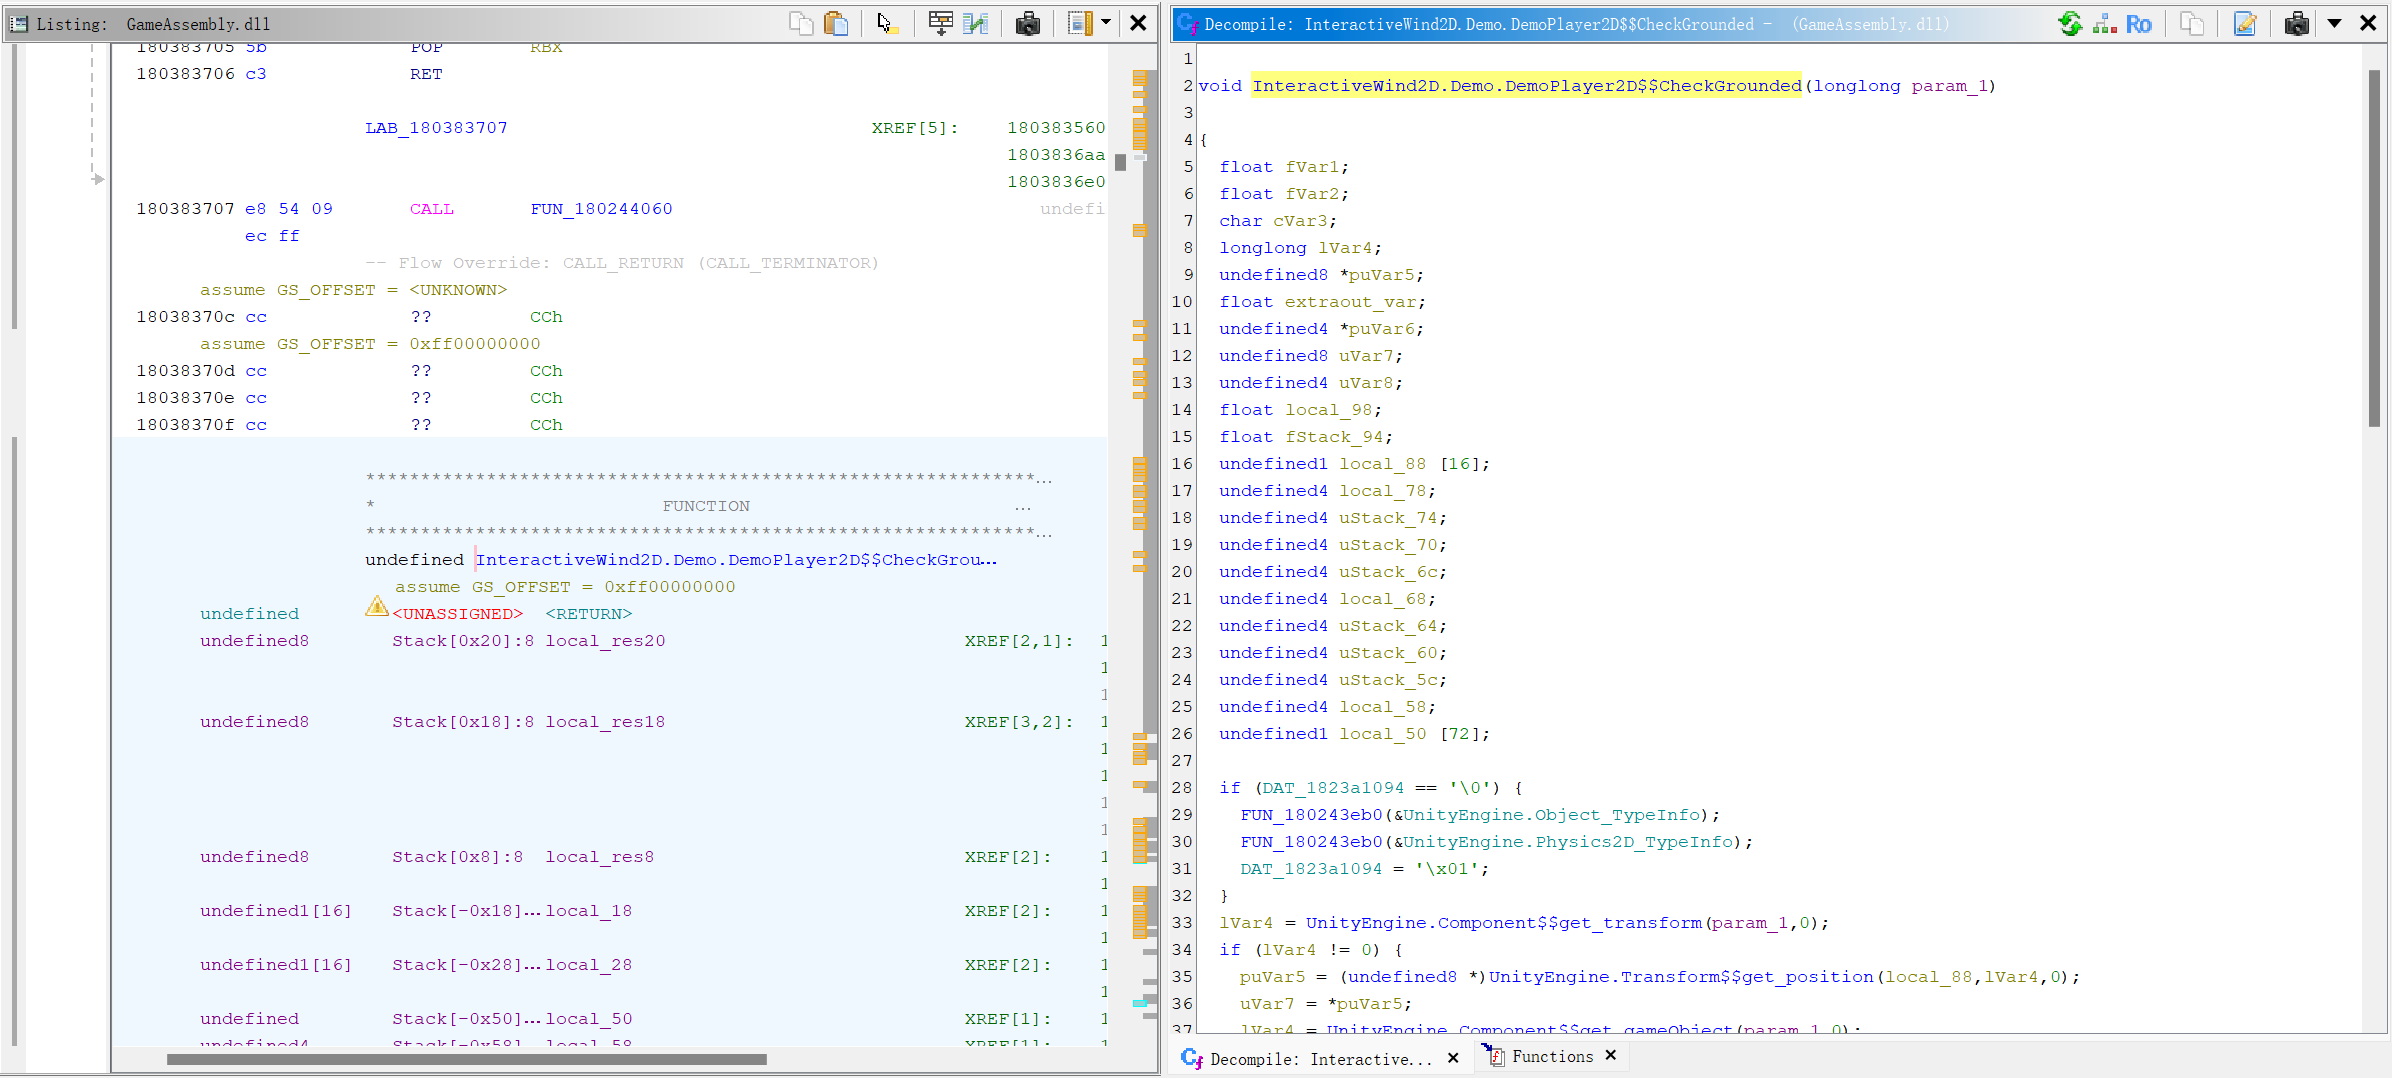This screenshot has width=2392, height=1078.
Task: Select the CALL mnemonic in the Listing
Action: [431, 209]
